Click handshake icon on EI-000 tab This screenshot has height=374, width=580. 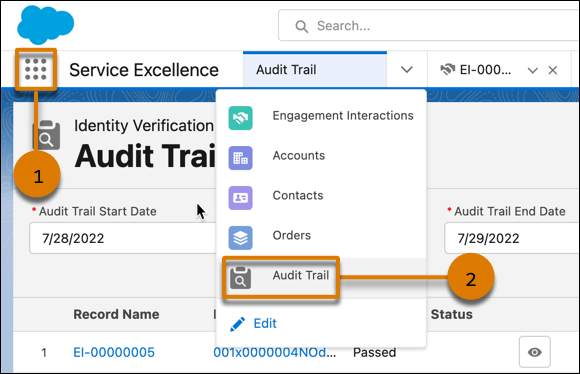tap(448, 69)
